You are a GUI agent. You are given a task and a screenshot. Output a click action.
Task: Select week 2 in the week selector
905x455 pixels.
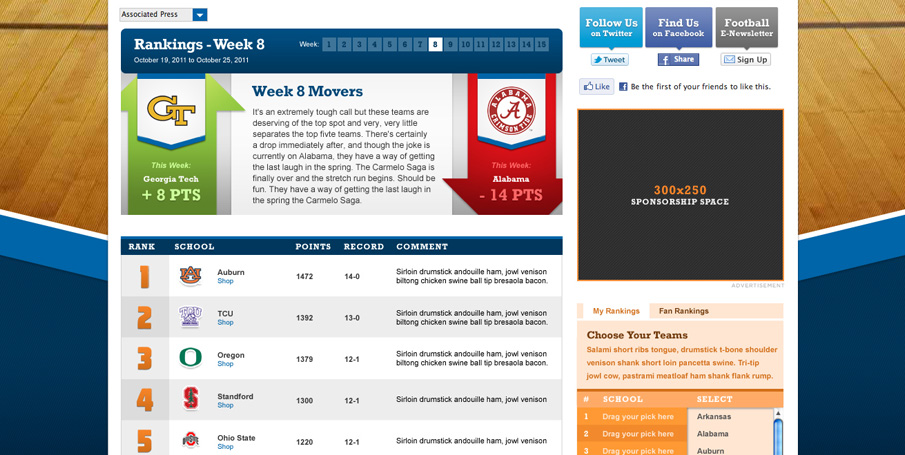[x=344, y=44]
